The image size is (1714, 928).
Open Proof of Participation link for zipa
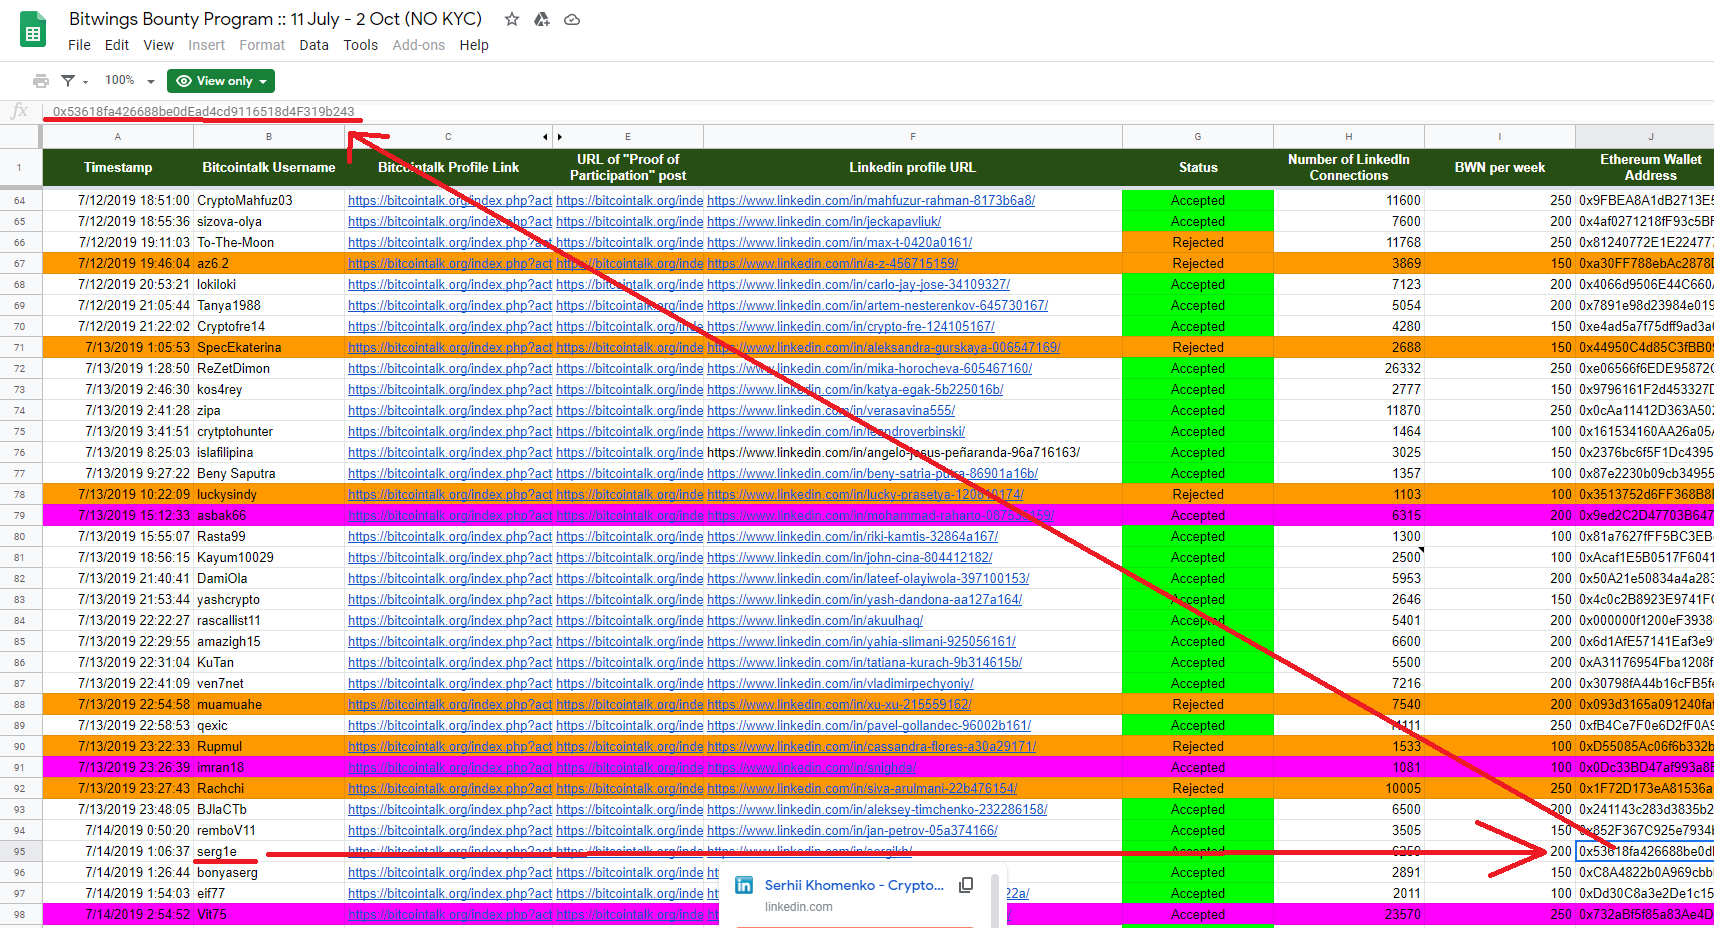[630, 410]
